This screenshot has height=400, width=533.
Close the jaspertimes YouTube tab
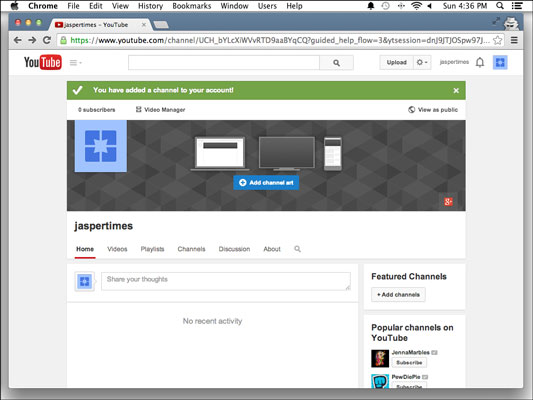coord(144,25)
